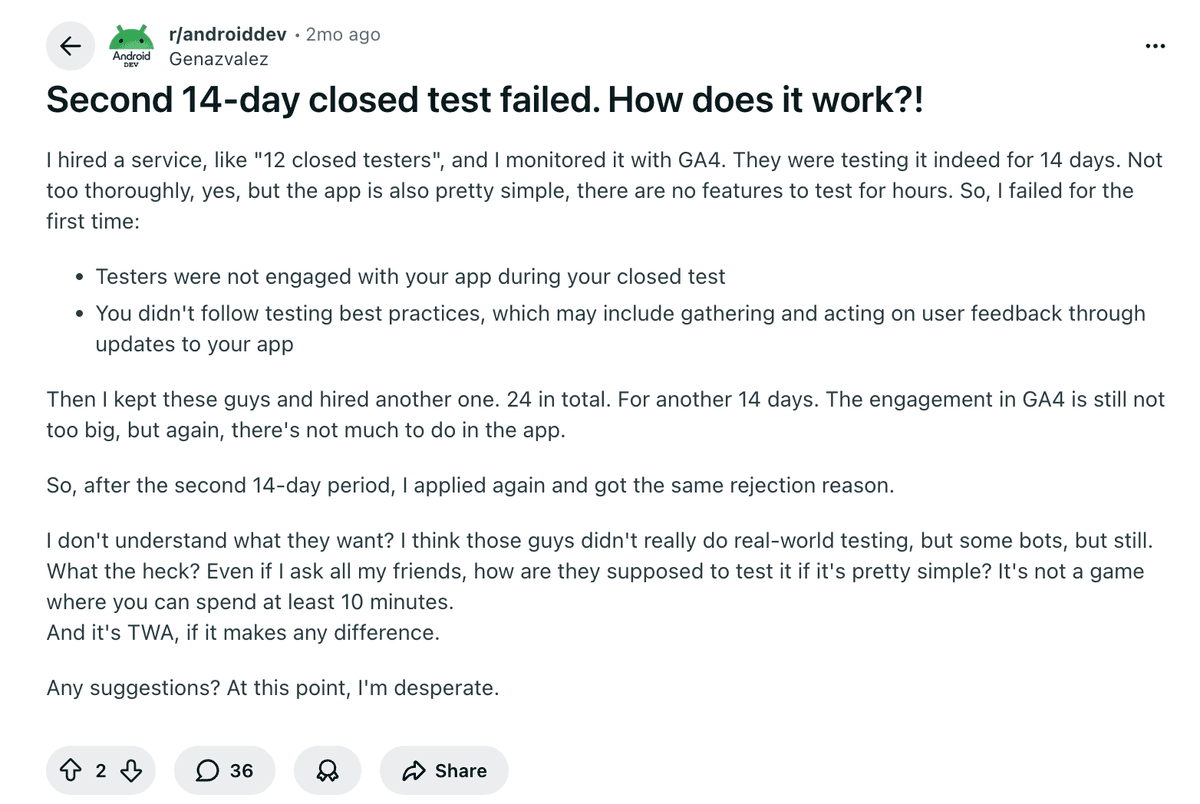Open comments via the speech bubble icon

tap(208, 770)
